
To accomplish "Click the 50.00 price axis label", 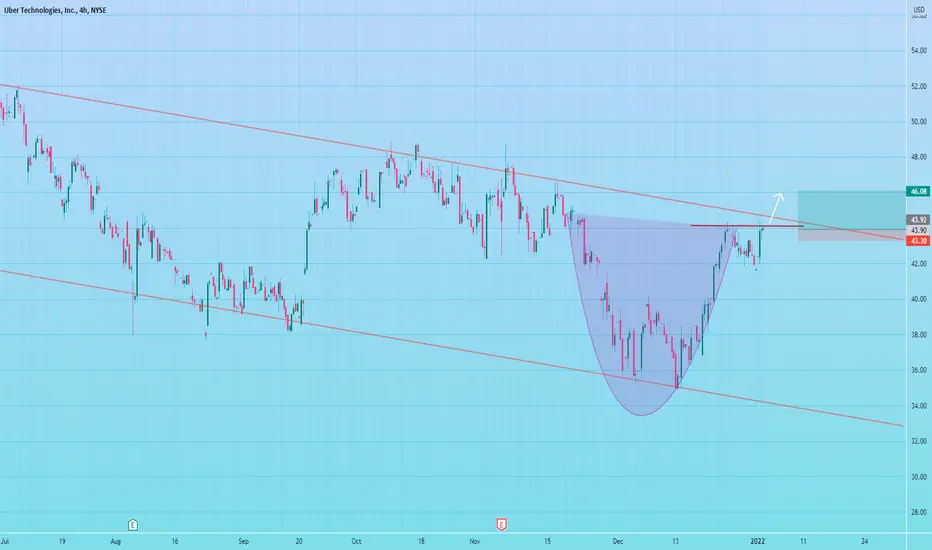I will point(918,122).
